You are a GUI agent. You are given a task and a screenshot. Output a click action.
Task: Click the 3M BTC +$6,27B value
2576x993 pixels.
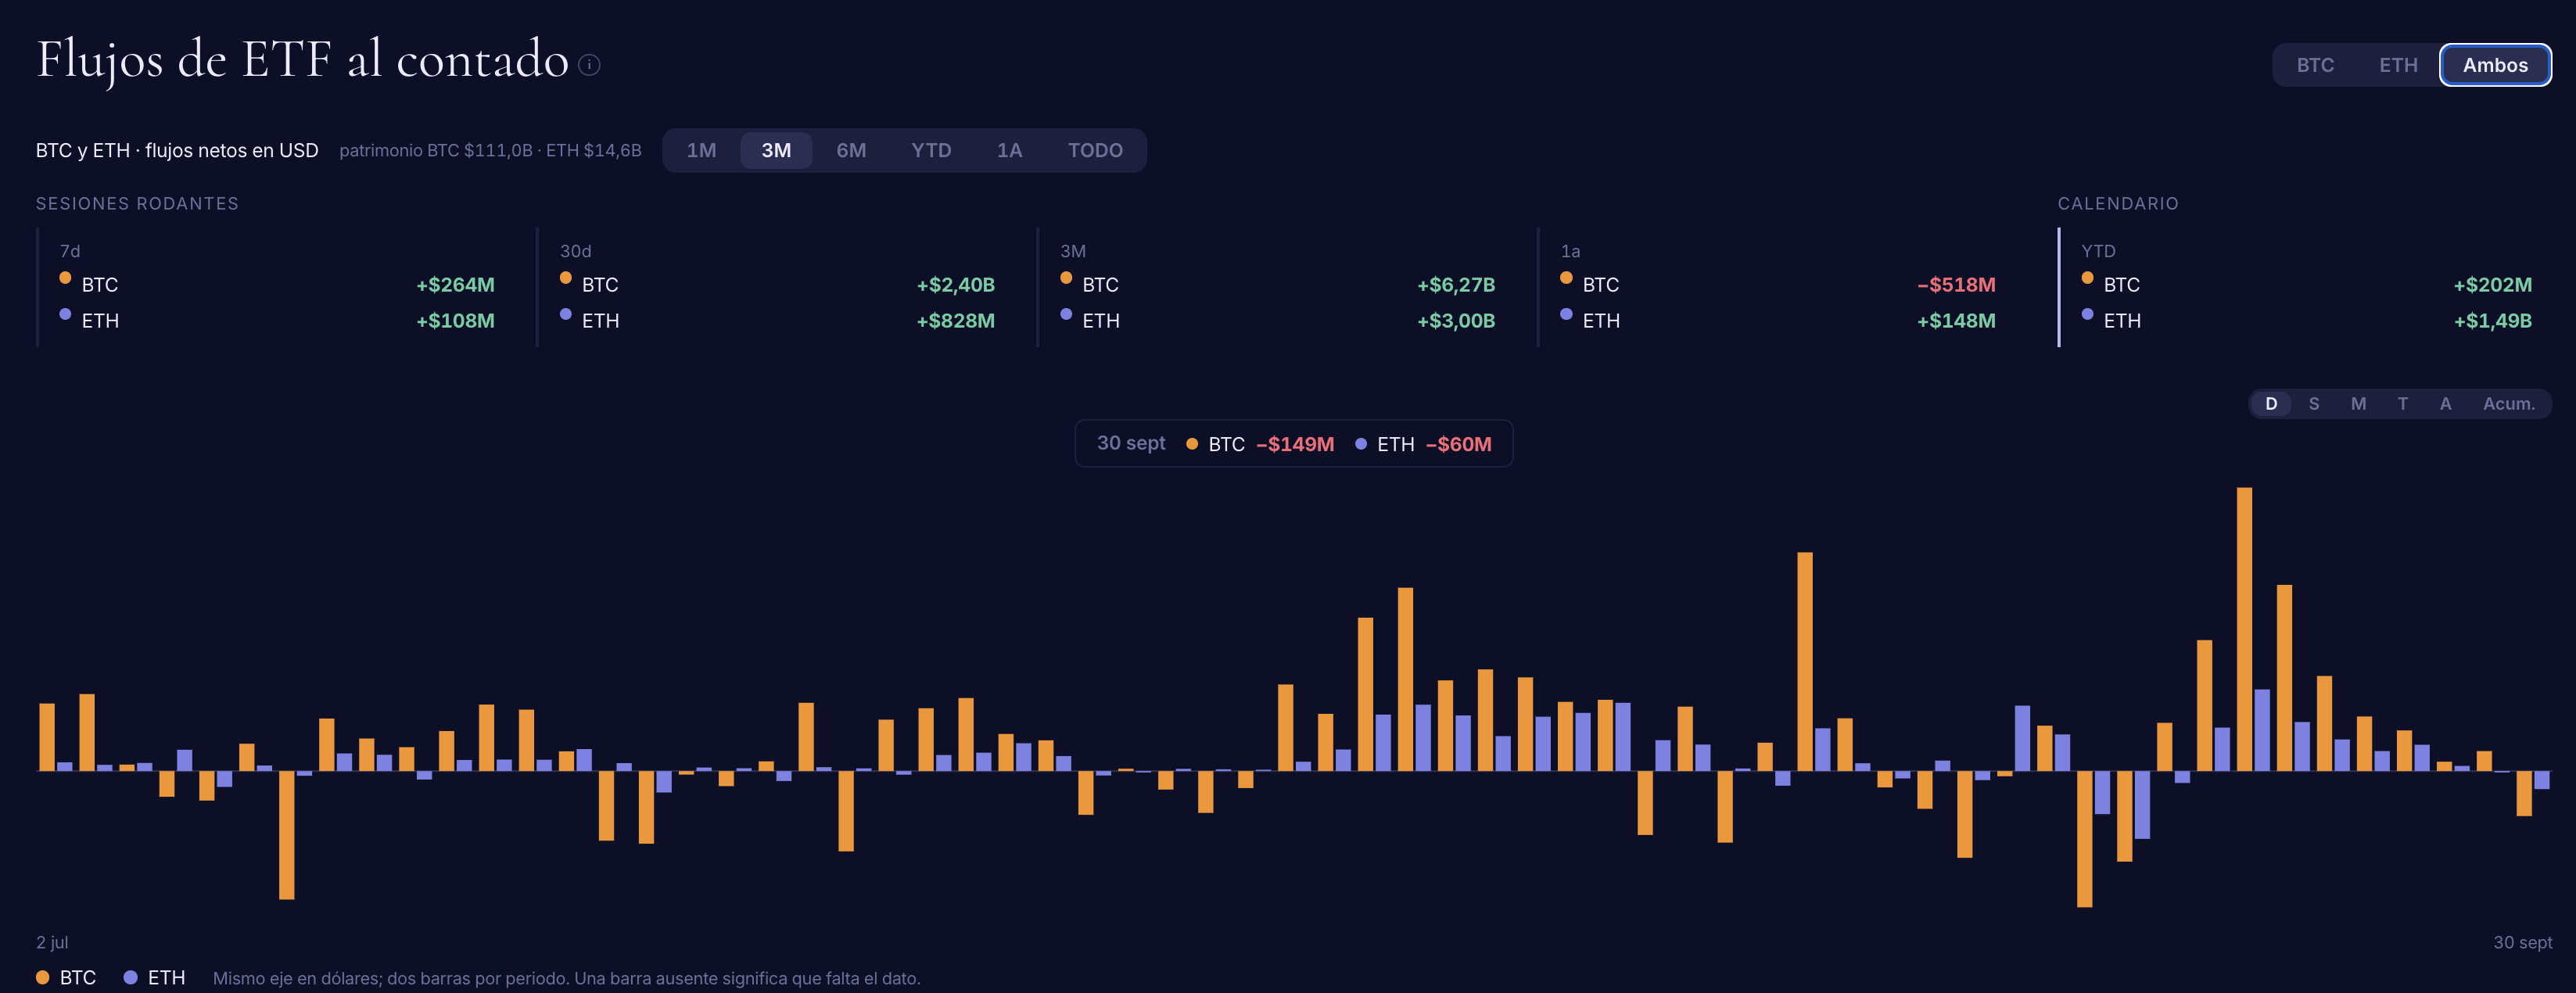coord(1456,285)
